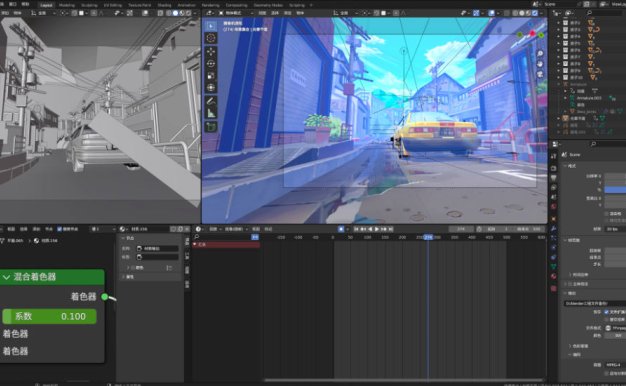
Task: Select the Move tool in viewport toolbar
Action: [211, 51]
